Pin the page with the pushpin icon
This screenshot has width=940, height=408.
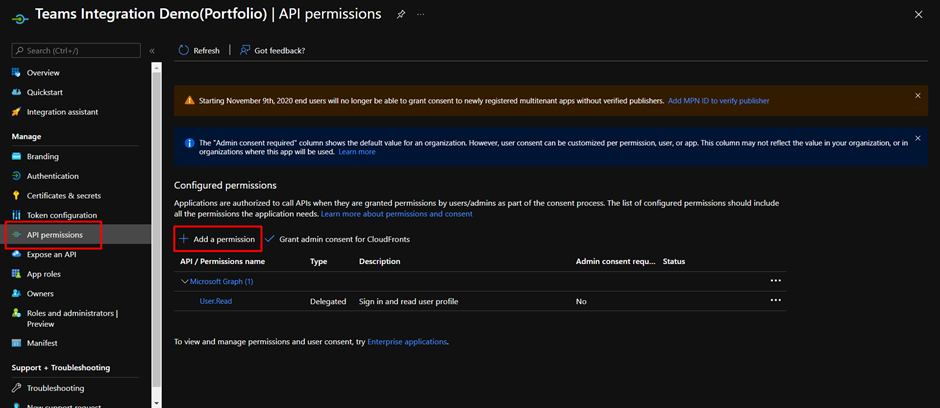[400, 14]
